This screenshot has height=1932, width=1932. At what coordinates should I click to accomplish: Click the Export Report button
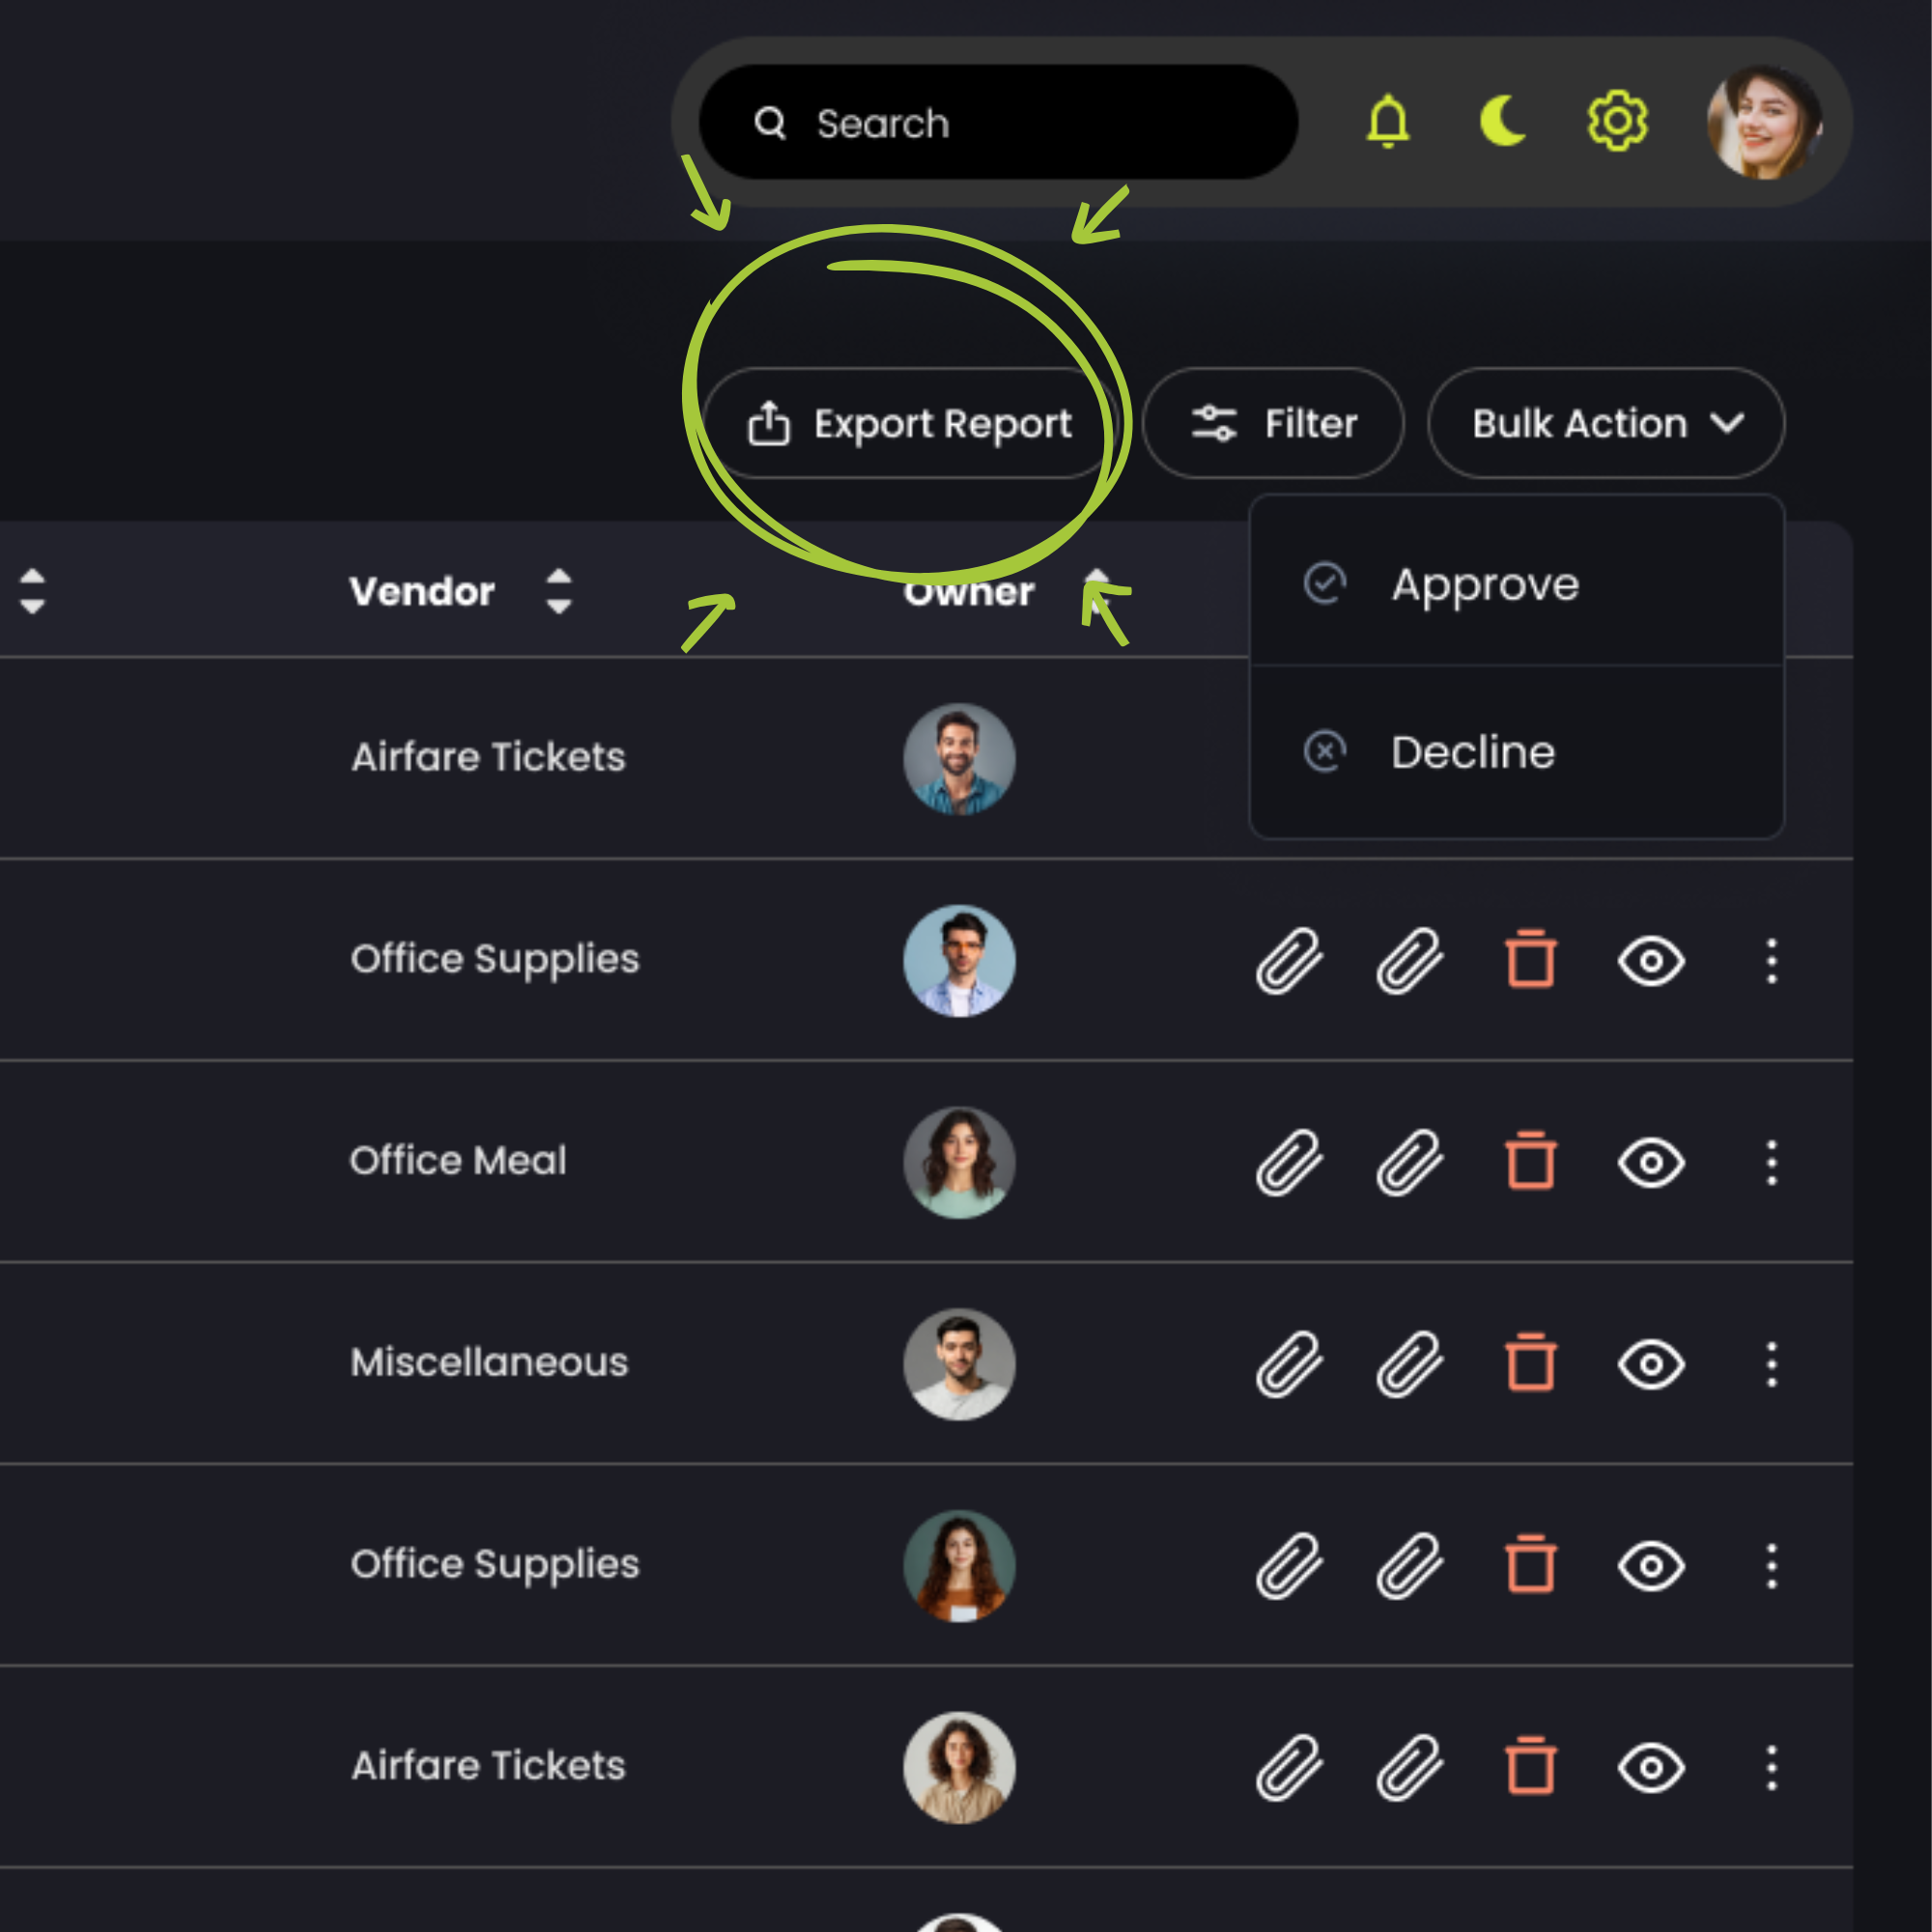pos(908,423)
